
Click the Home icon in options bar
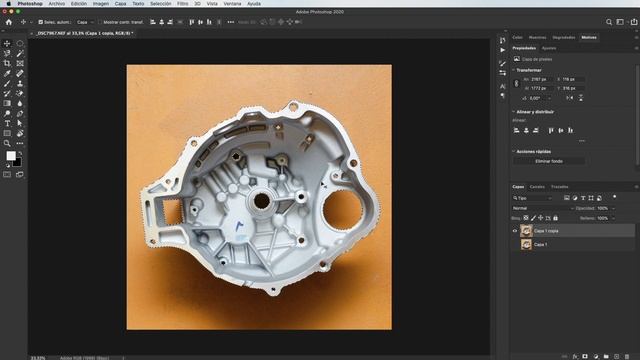tap(9, 22)
